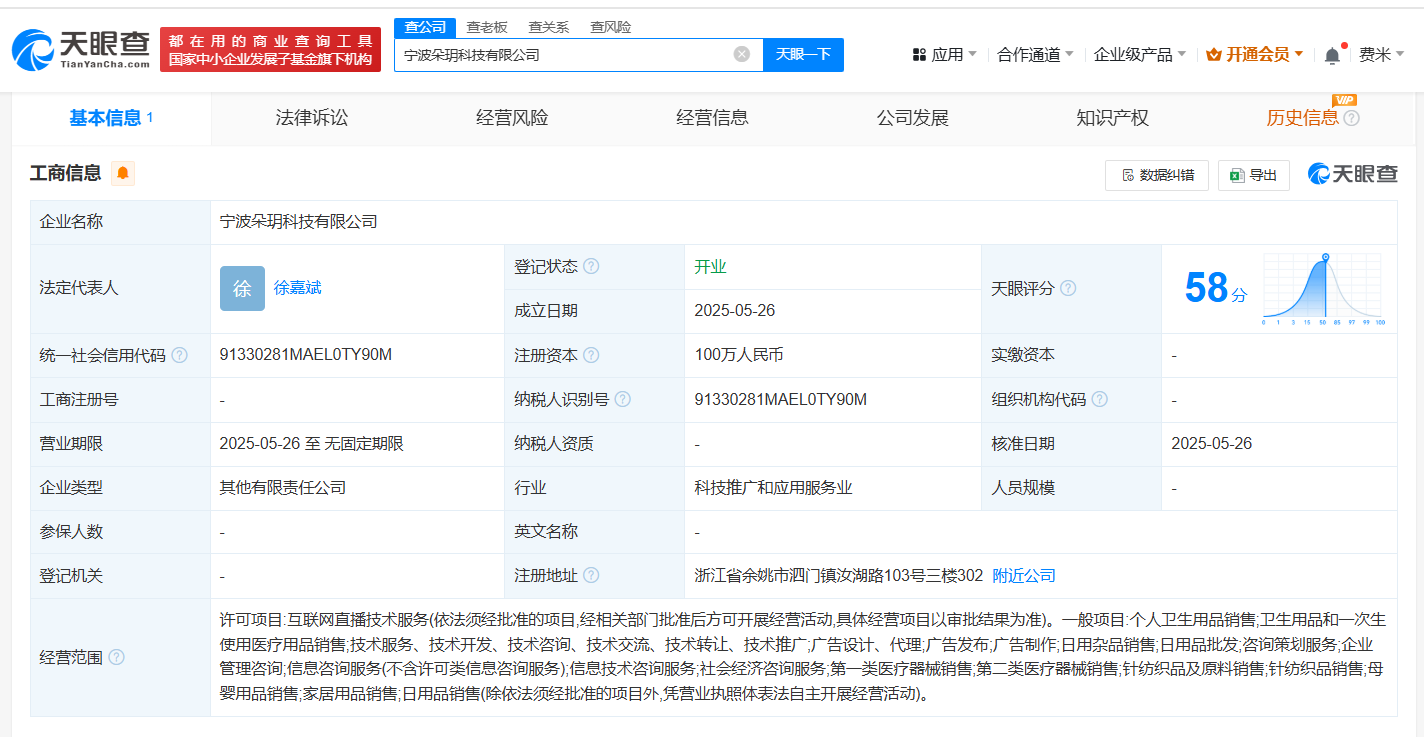Click help icon next to 天眼评分
The height and width of the screenshot is (737, 1424).
point(1068,288)
